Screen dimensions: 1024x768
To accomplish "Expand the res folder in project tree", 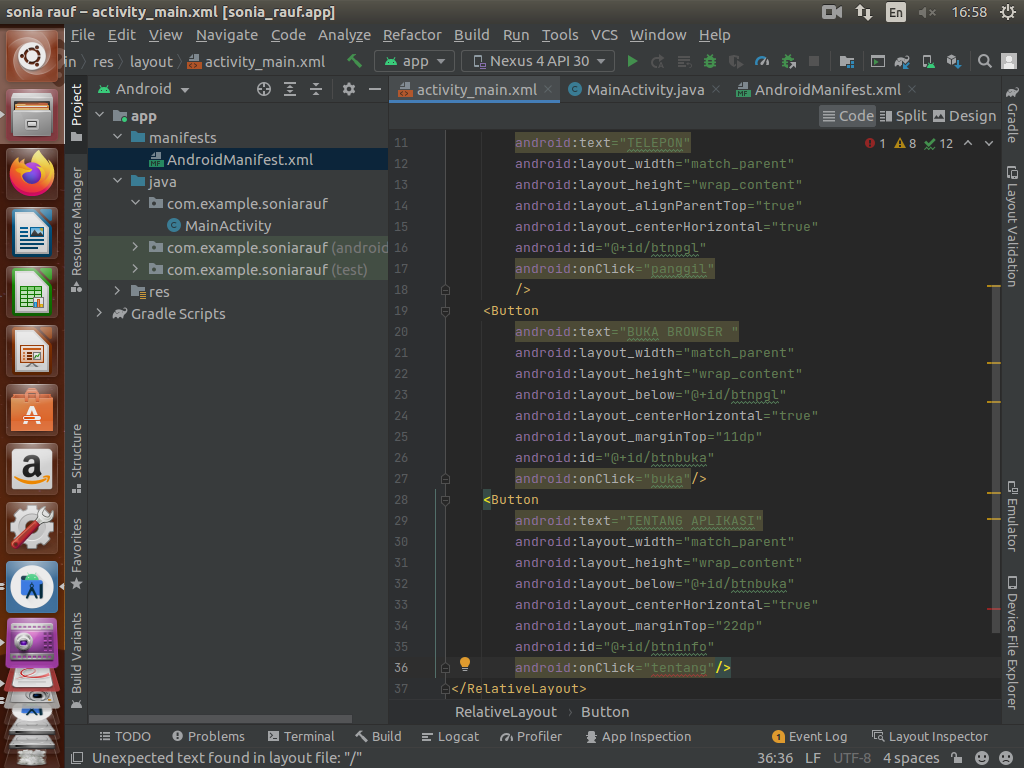I will [117, 292].
